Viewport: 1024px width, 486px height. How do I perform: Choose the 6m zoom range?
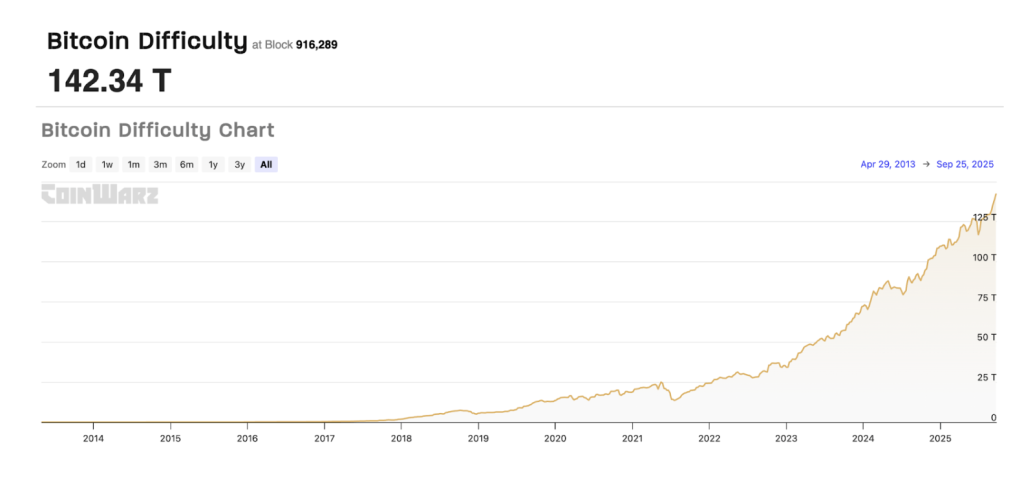click(x=186, y=164)
